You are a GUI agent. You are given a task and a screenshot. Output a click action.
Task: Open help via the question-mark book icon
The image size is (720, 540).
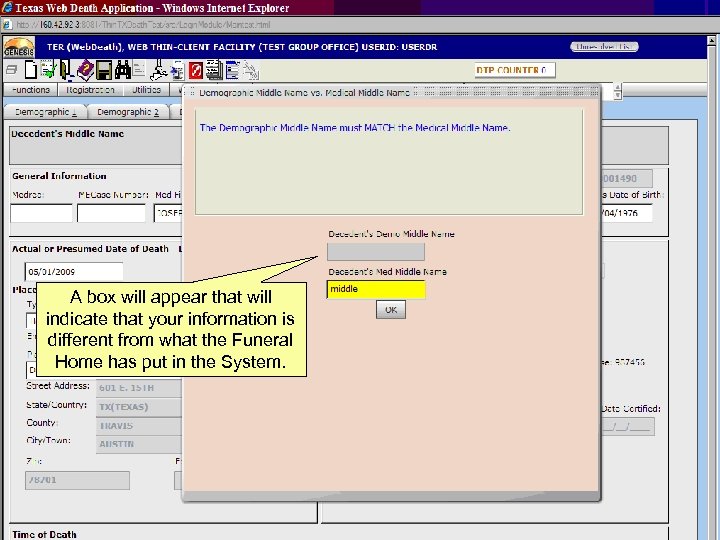point(85,70)
